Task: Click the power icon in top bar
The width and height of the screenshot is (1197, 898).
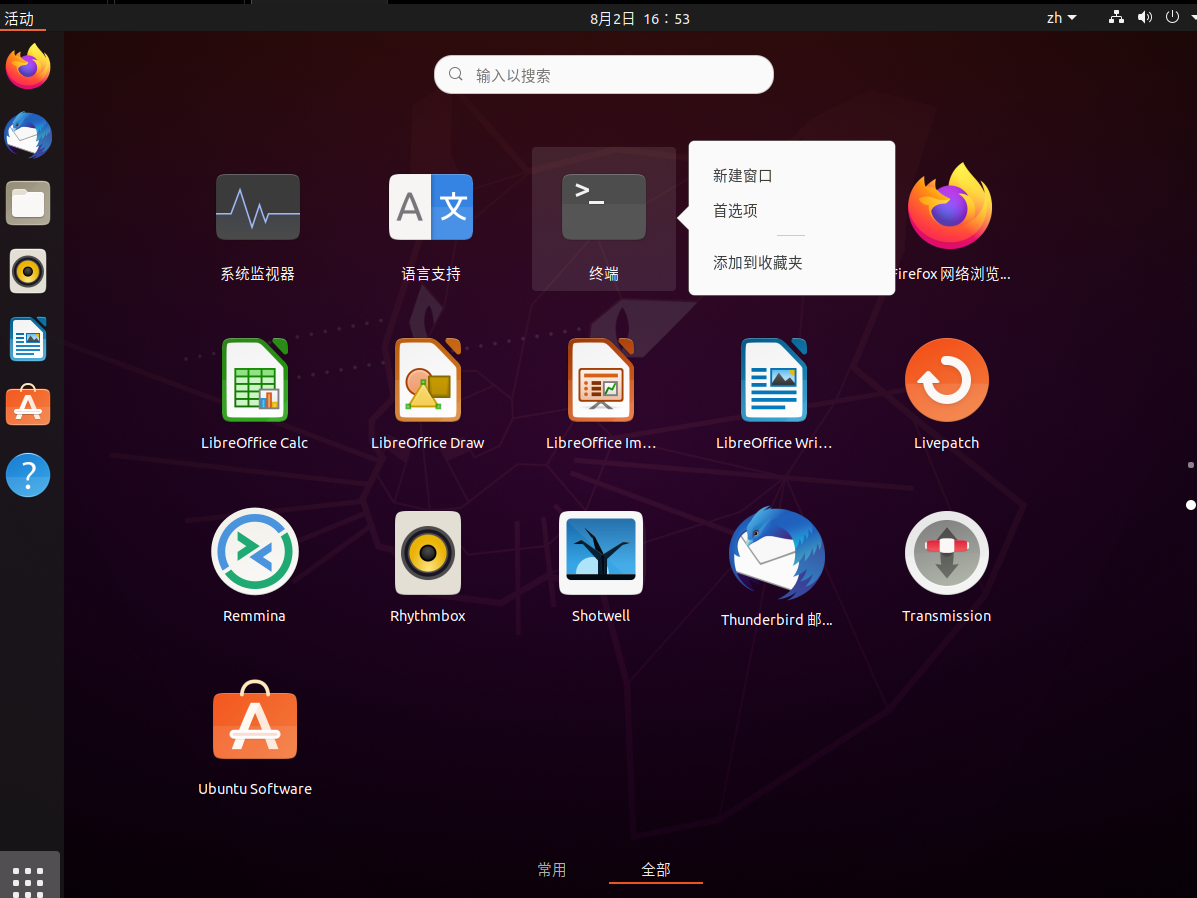Action: pyautogui.click(x=1173, y=17)
